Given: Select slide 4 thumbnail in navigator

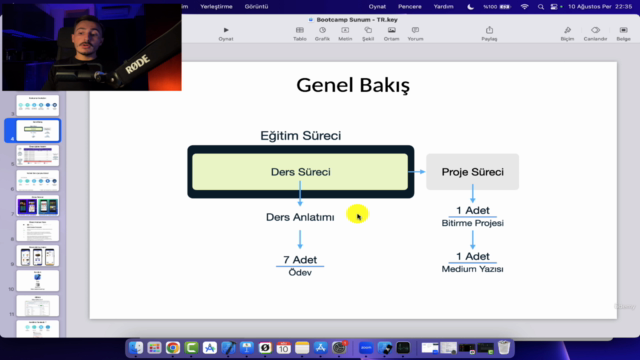Looking at the screenshot, I should [38, 131].
